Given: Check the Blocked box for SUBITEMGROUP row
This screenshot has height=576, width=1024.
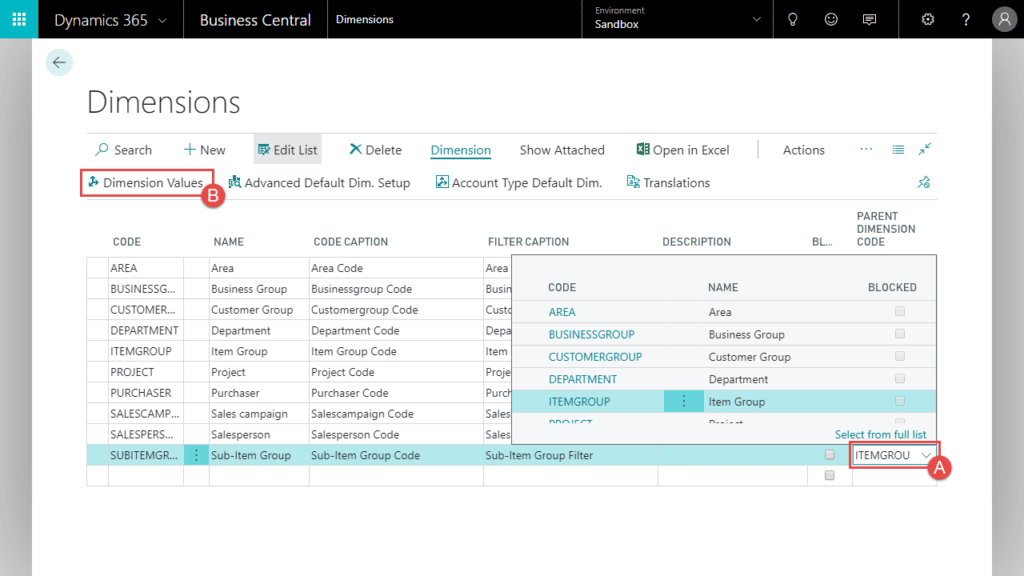Looking at the screenshot, I should 829,455.
